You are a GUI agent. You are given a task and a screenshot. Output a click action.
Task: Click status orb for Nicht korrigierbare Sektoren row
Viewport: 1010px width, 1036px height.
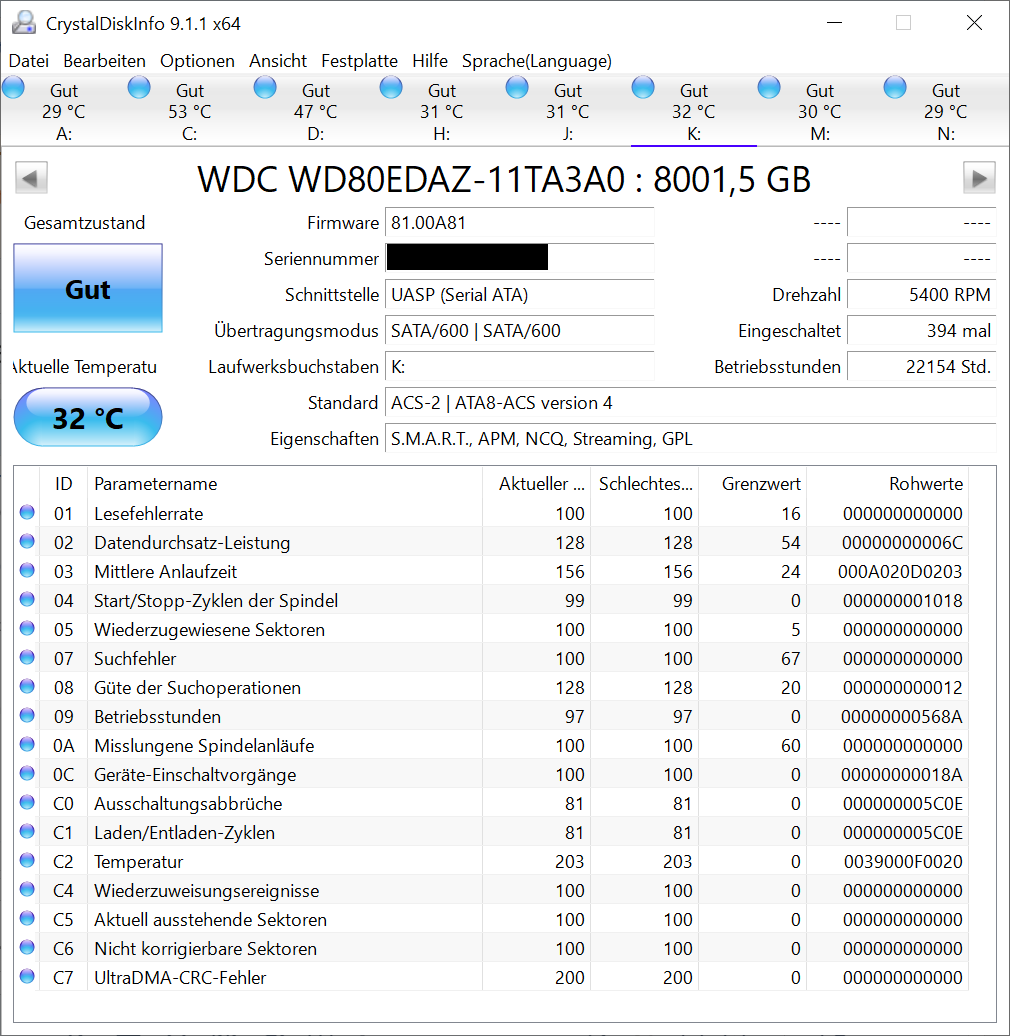pyautogui.click(x=27, y=947)
